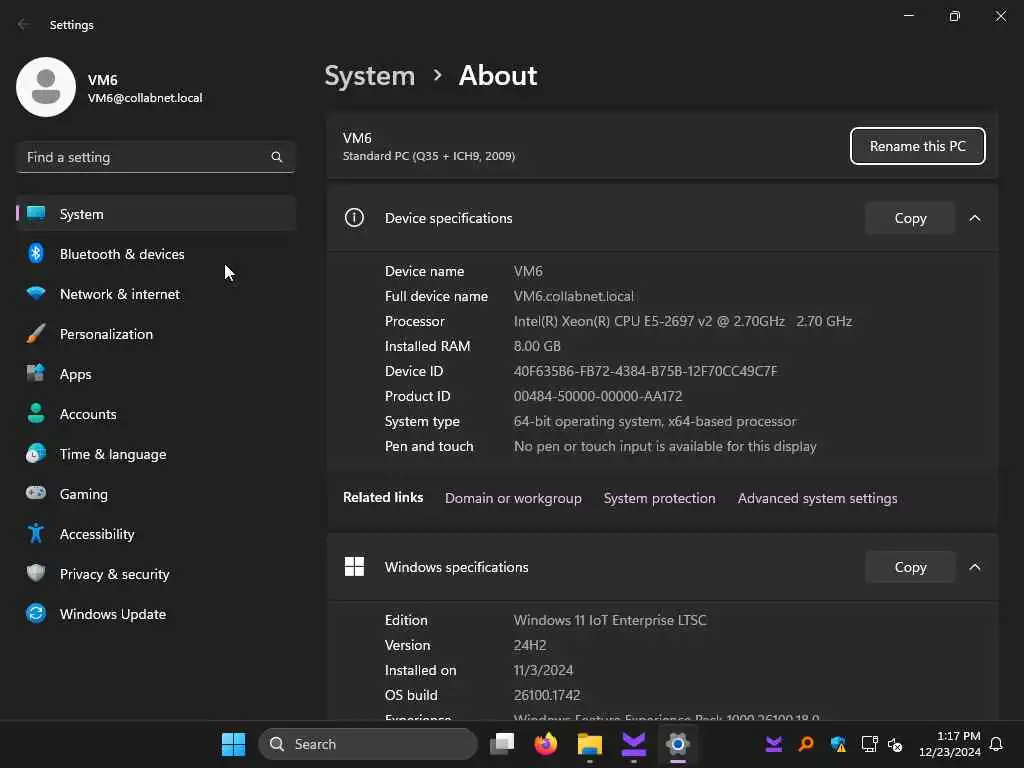This screenshot has width=1024, height=768.
Task: Click the Personalization paintbrush icon
Action: coord(36,333)
